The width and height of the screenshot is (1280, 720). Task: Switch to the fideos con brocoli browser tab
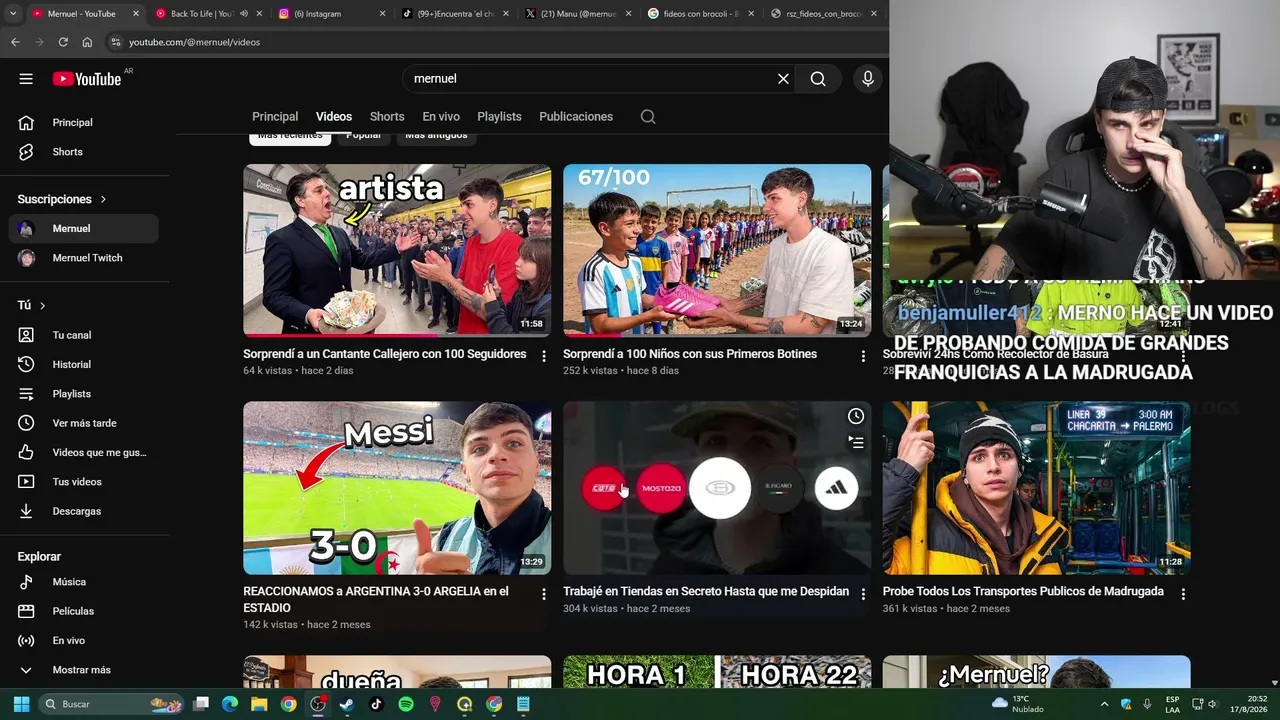[x=700, y=14]
